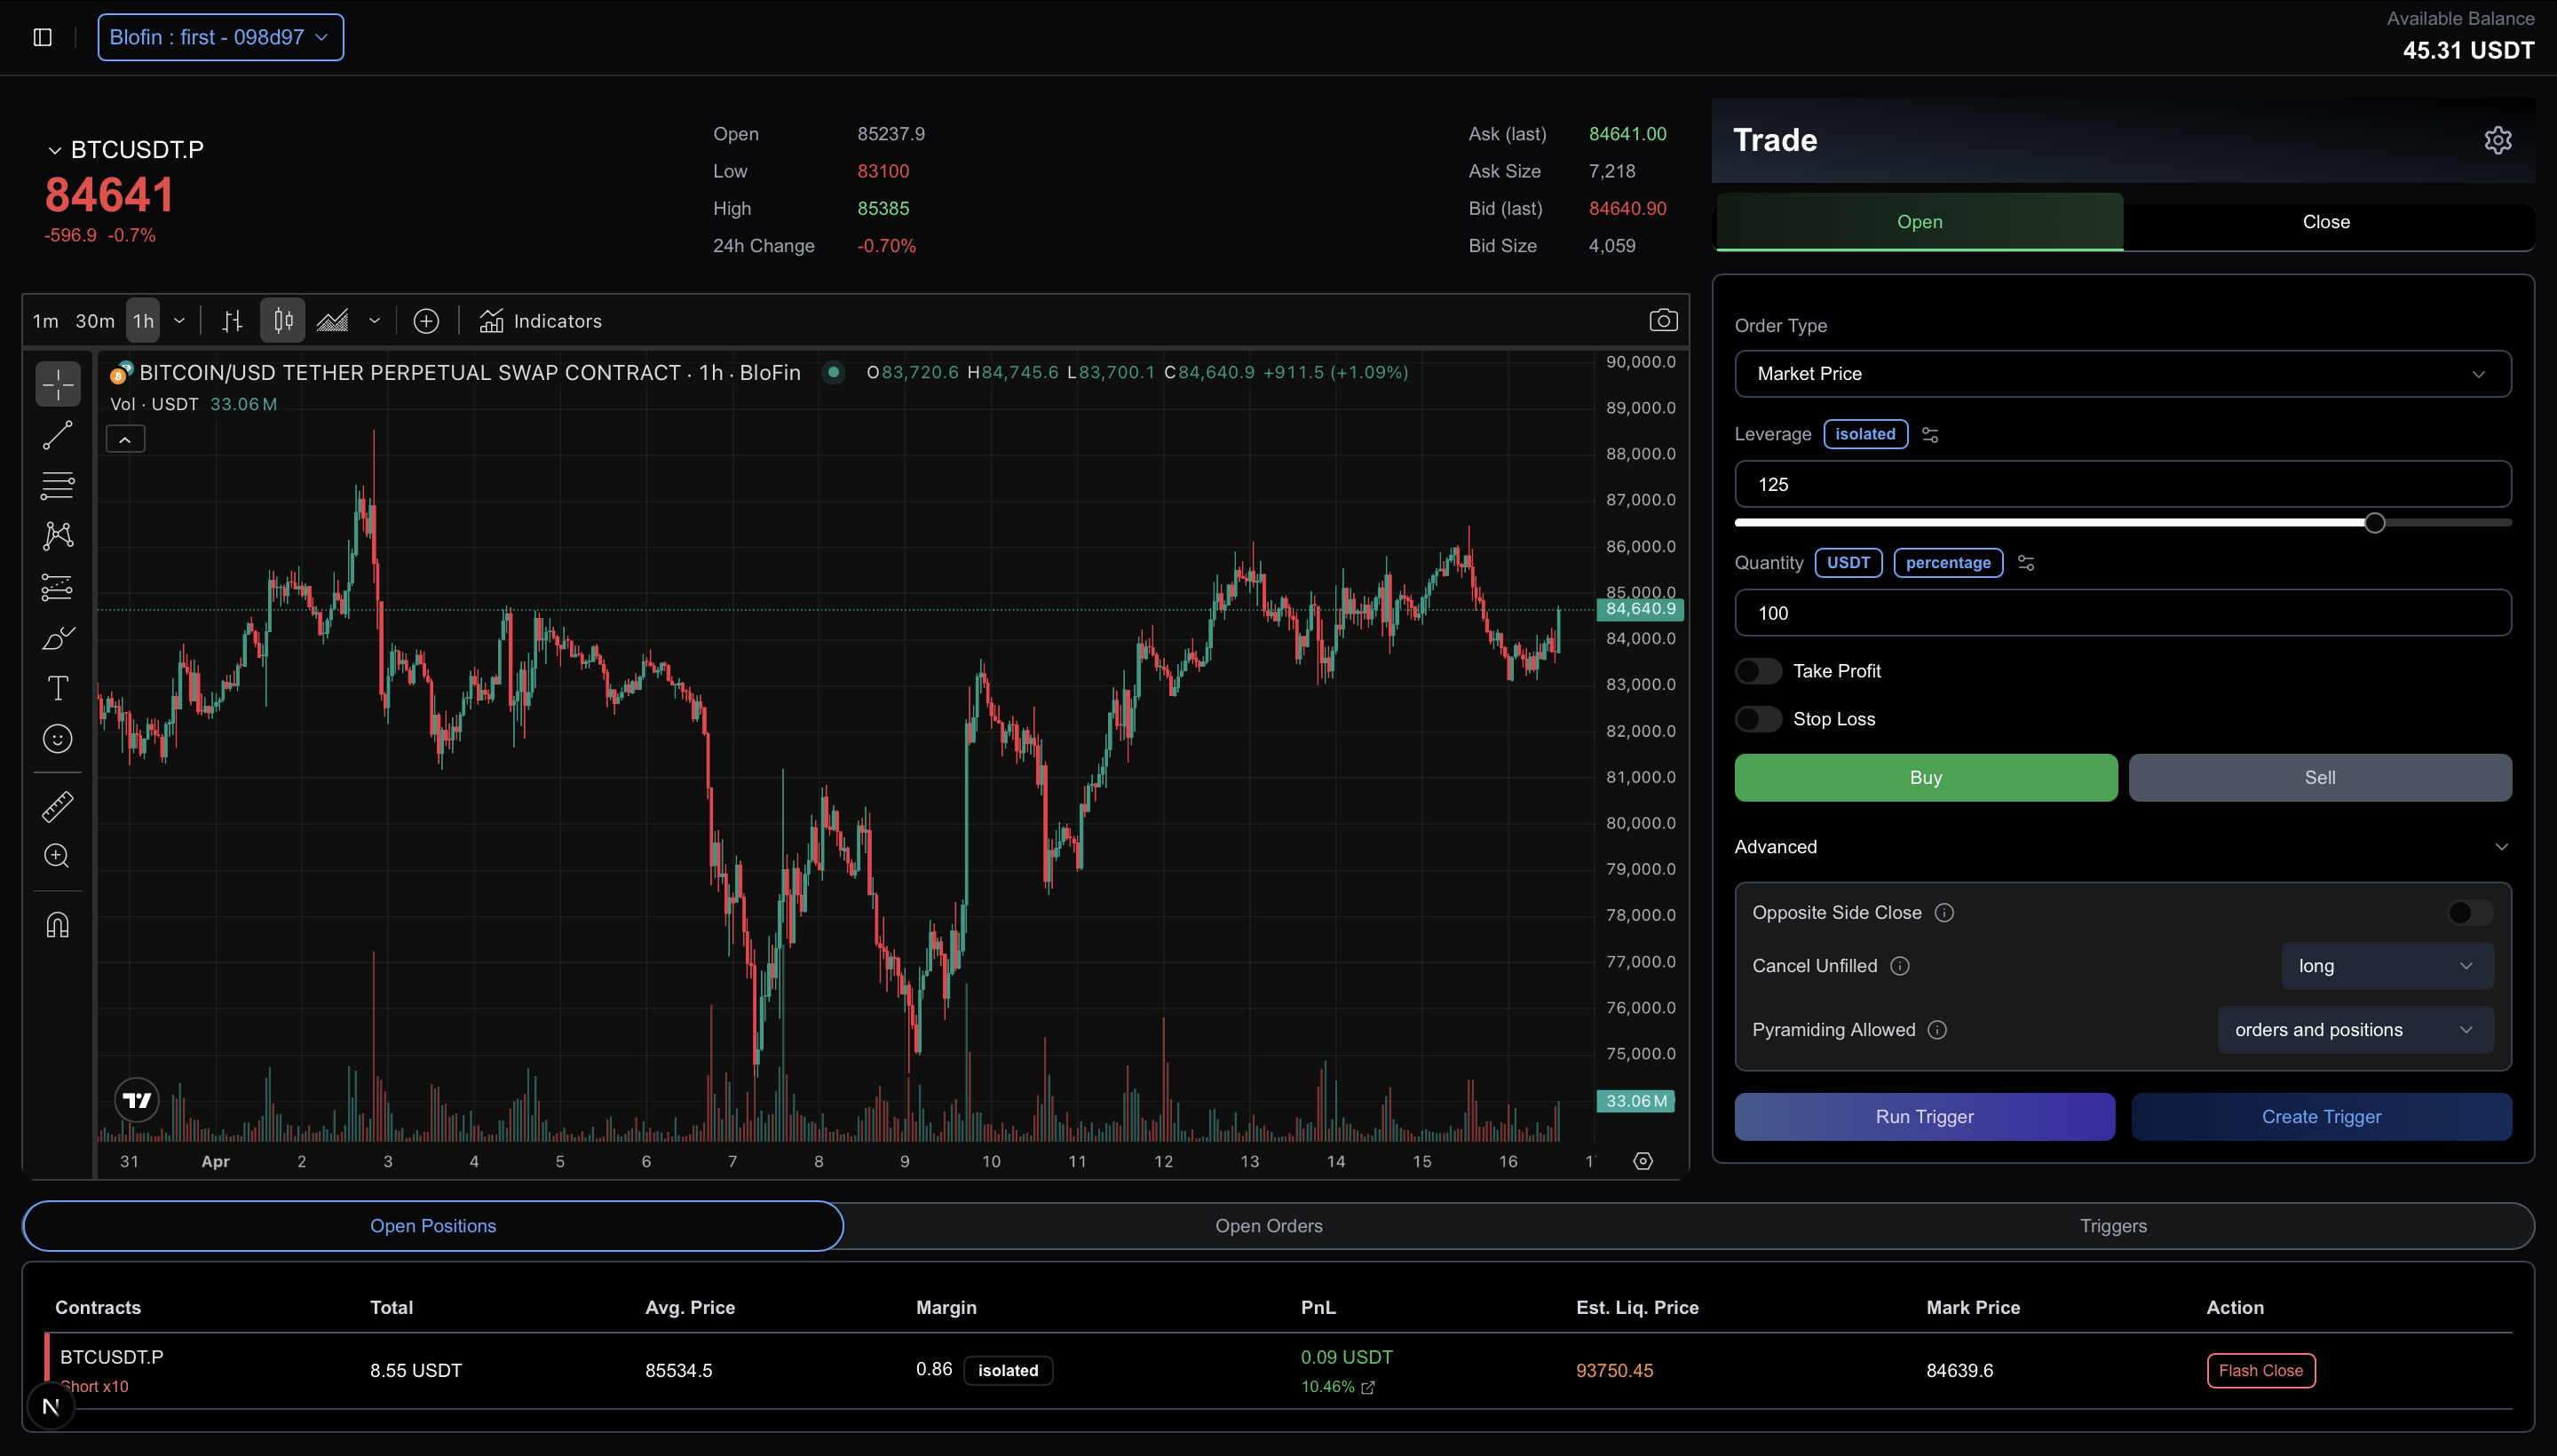Click the Quantity 100 input field

[x=2122, y=613]
